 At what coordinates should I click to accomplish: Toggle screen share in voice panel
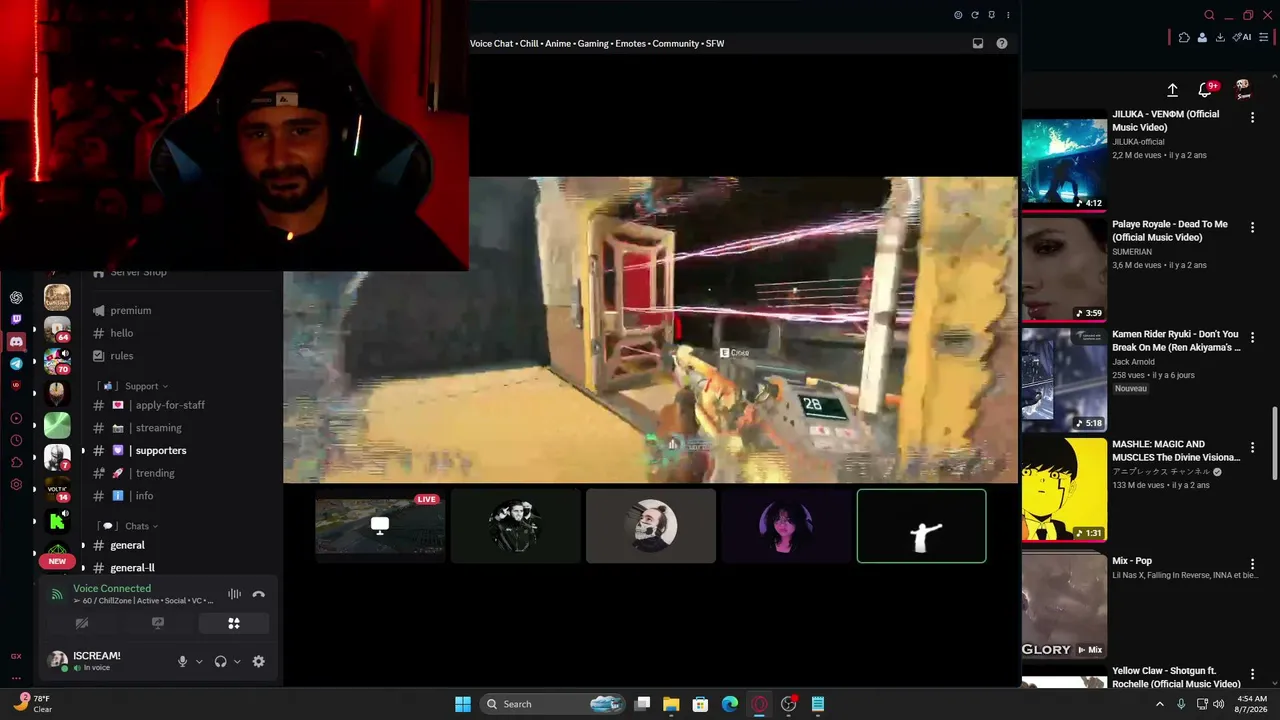[158, 623]
